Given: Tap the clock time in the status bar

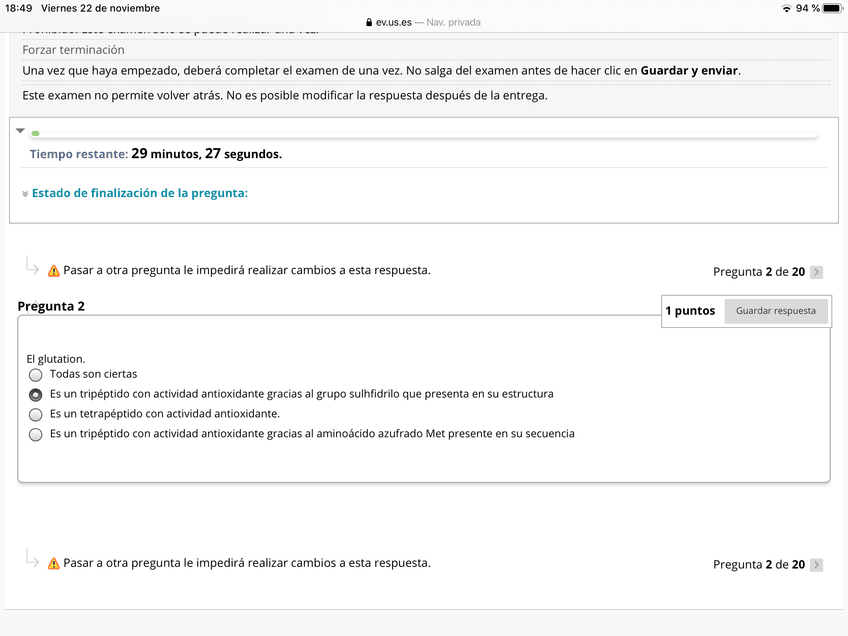Looking at the screenshot, I should click(x=19, y=8).
